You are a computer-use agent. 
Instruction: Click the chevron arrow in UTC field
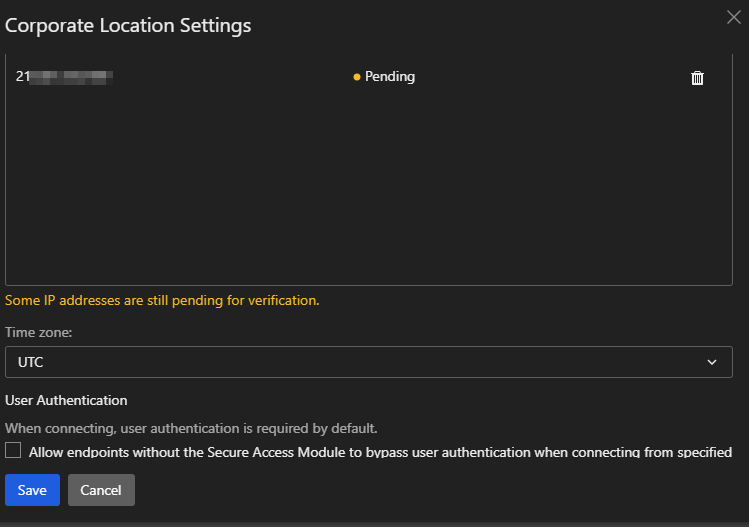pyautogui.click(x=712, y=362)
